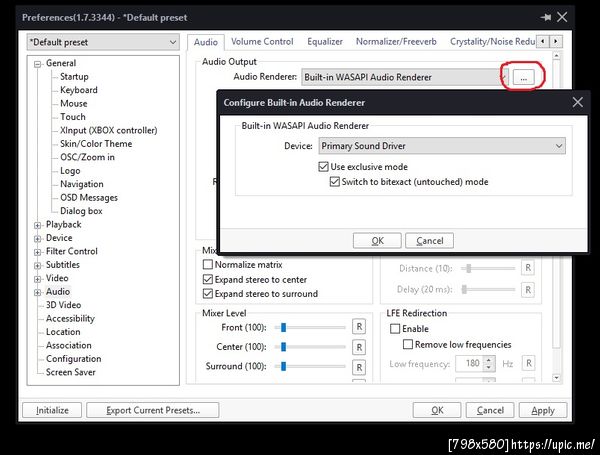The width and height of the screenshot is (600, 455).
Task: Reset Low frequency value with R button
Action: (x=528, y=363)
